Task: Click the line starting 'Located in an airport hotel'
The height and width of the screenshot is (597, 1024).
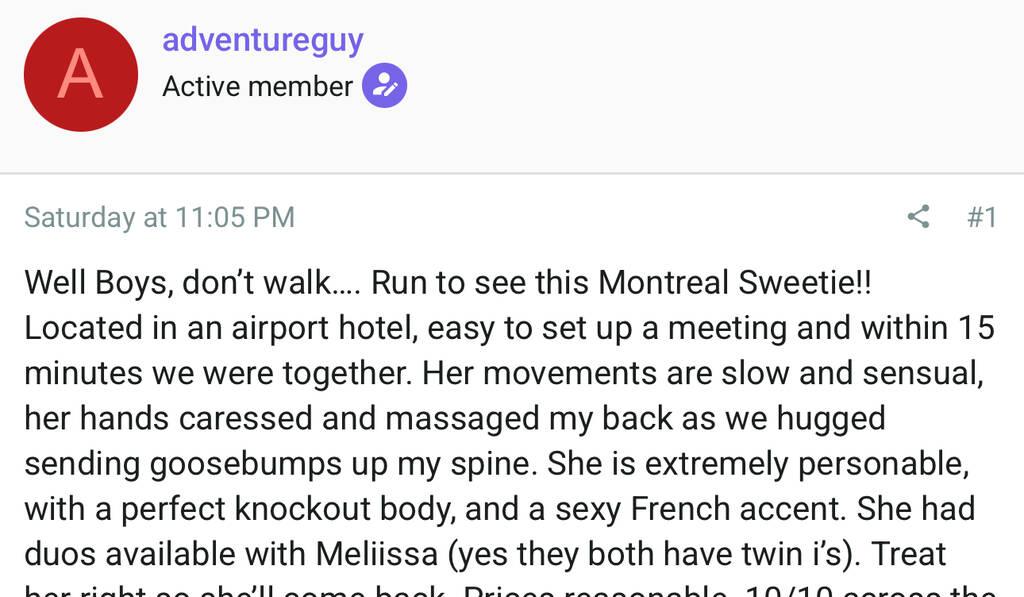Action: [x=500, y=328]
